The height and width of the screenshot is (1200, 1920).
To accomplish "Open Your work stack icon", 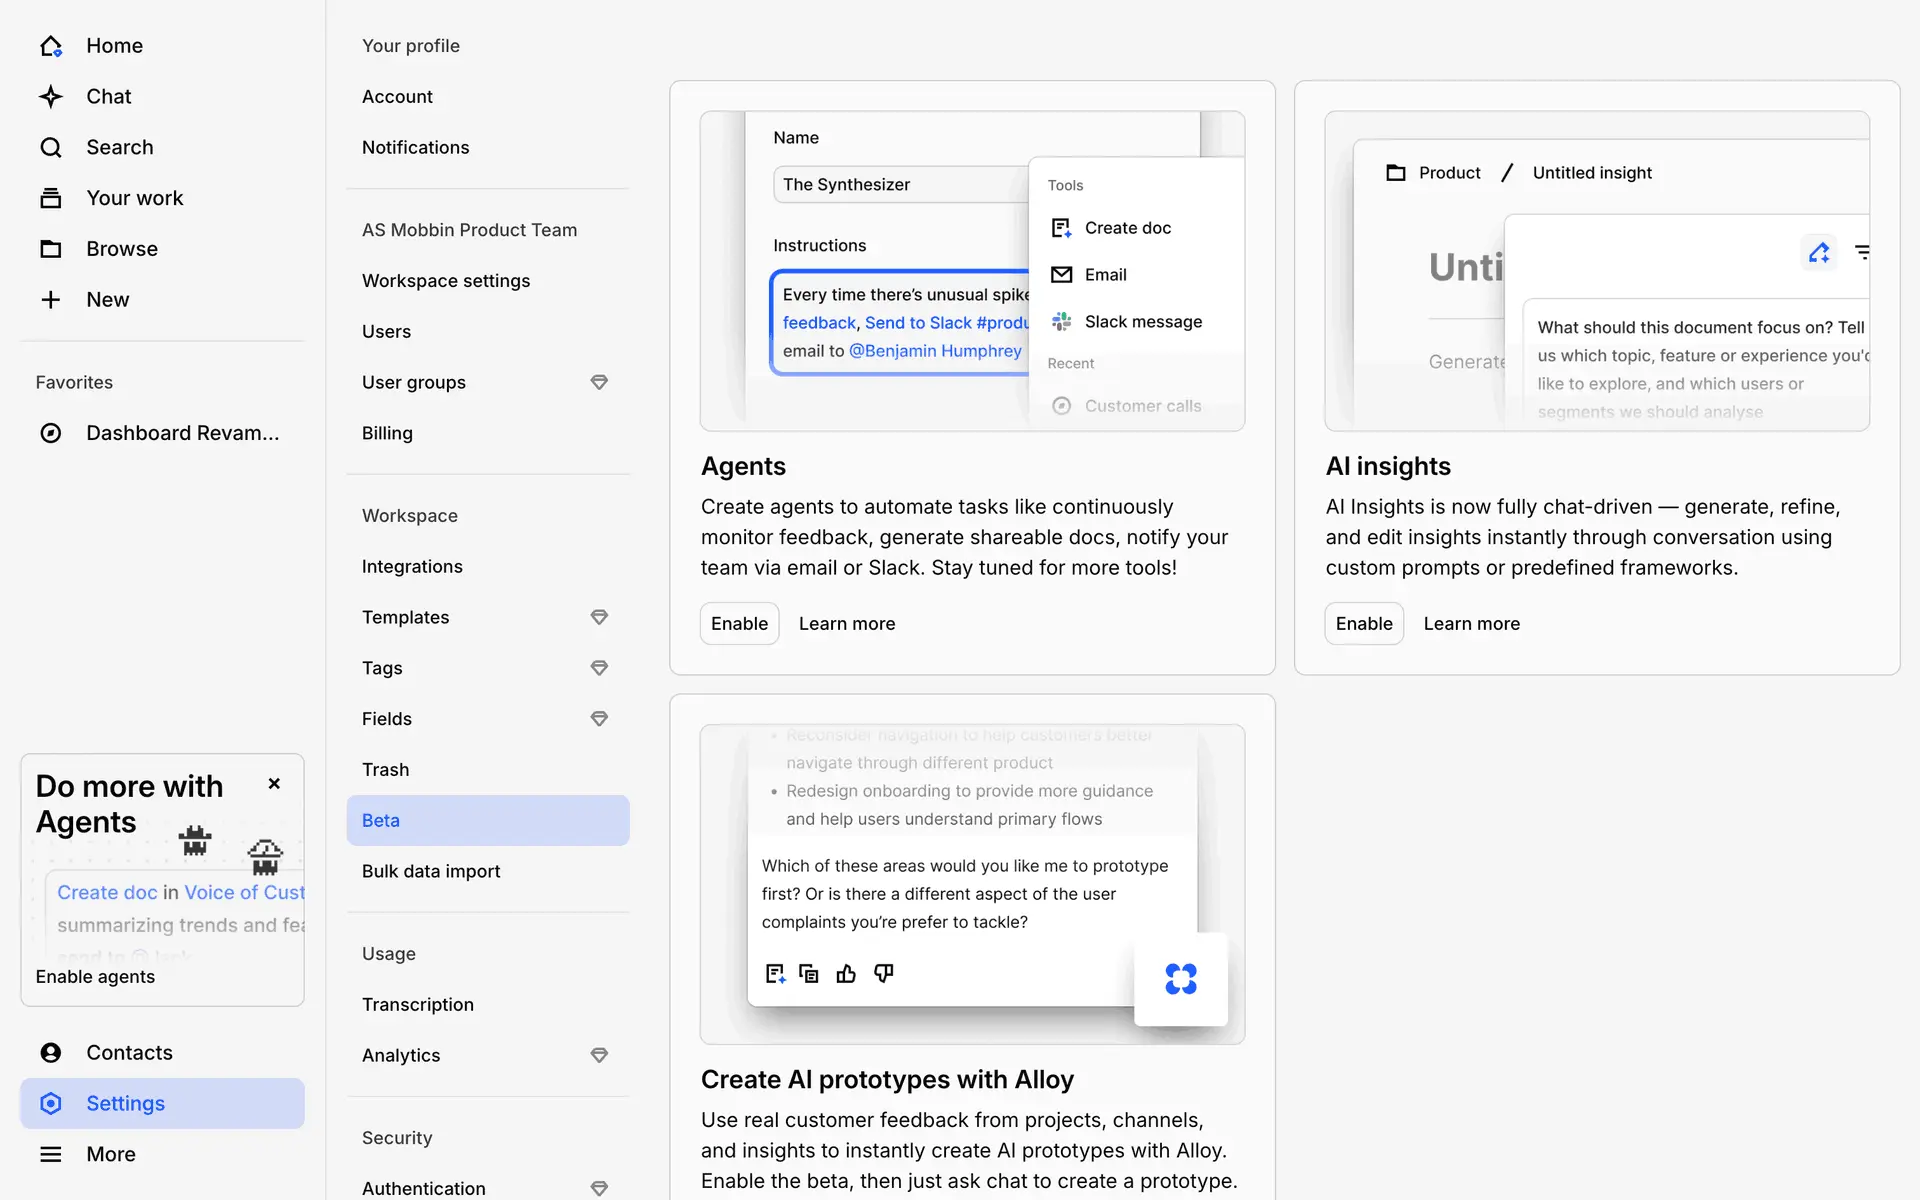I will point(51,198).
